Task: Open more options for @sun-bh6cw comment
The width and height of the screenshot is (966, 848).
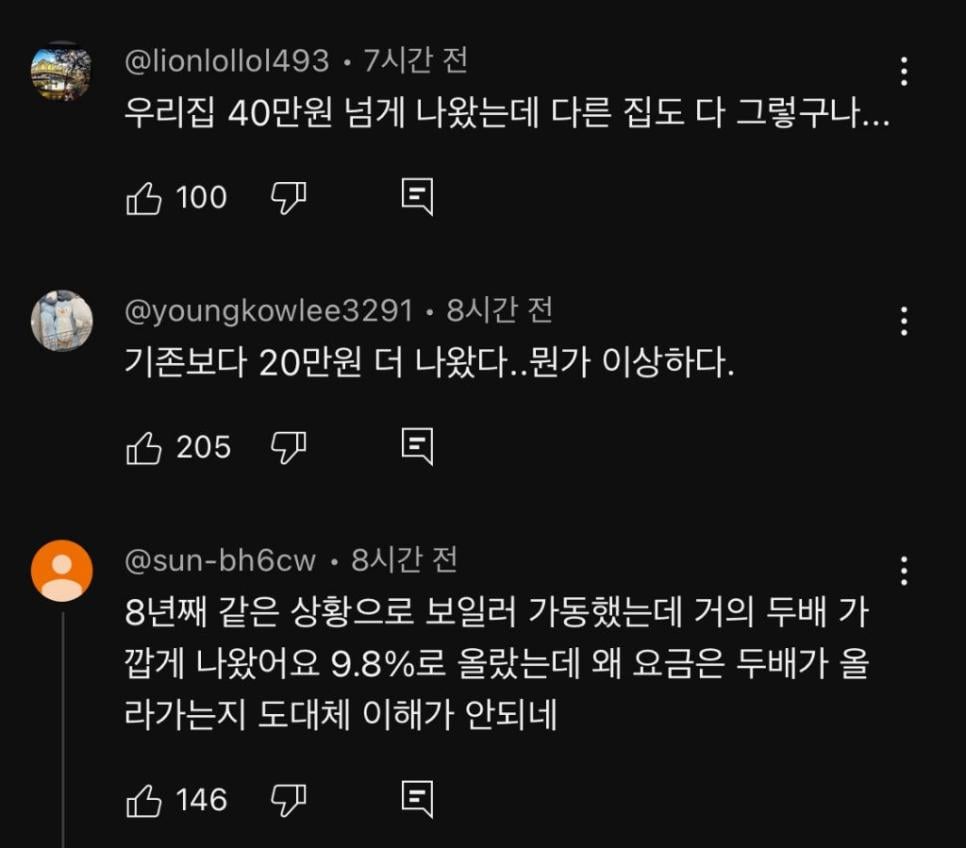Action: point(904,571)
